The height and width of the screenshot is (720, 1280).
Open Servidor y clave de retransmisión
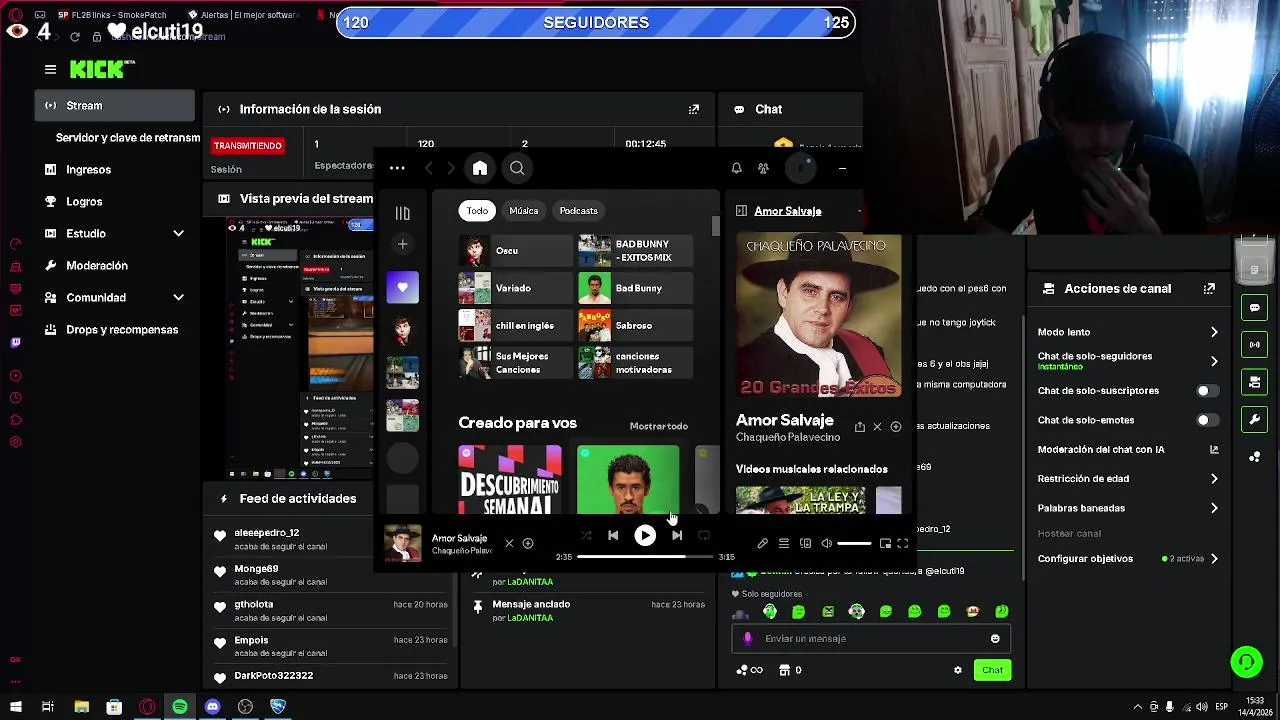tap(128, 138)
